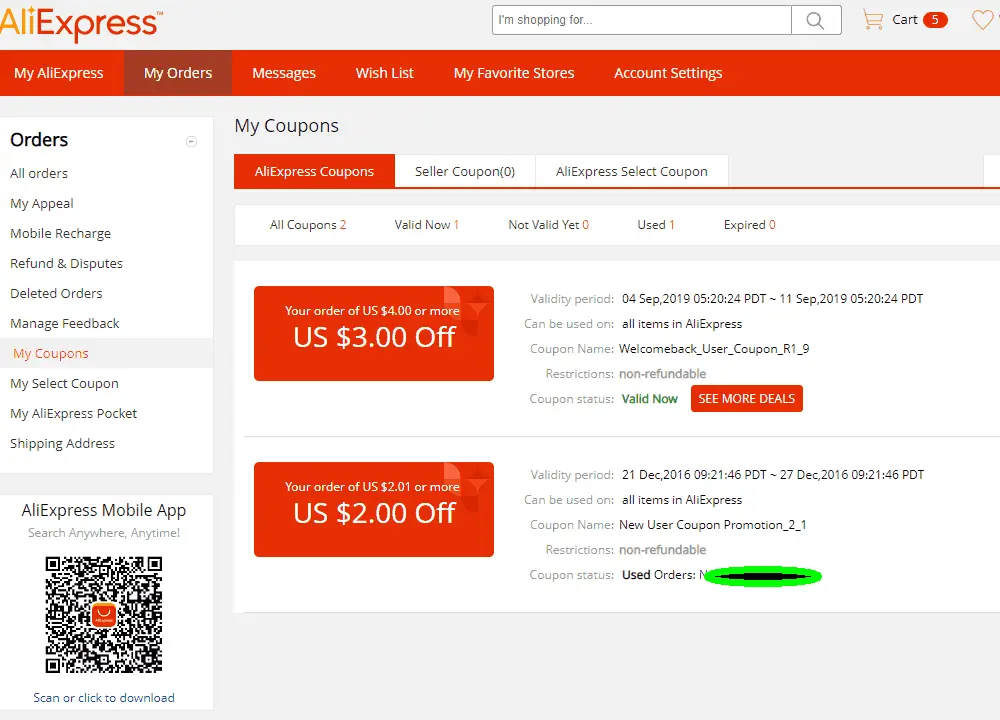Select My Coupons in sidebar
The image size is (1000, 720).
tap(51, 353)
